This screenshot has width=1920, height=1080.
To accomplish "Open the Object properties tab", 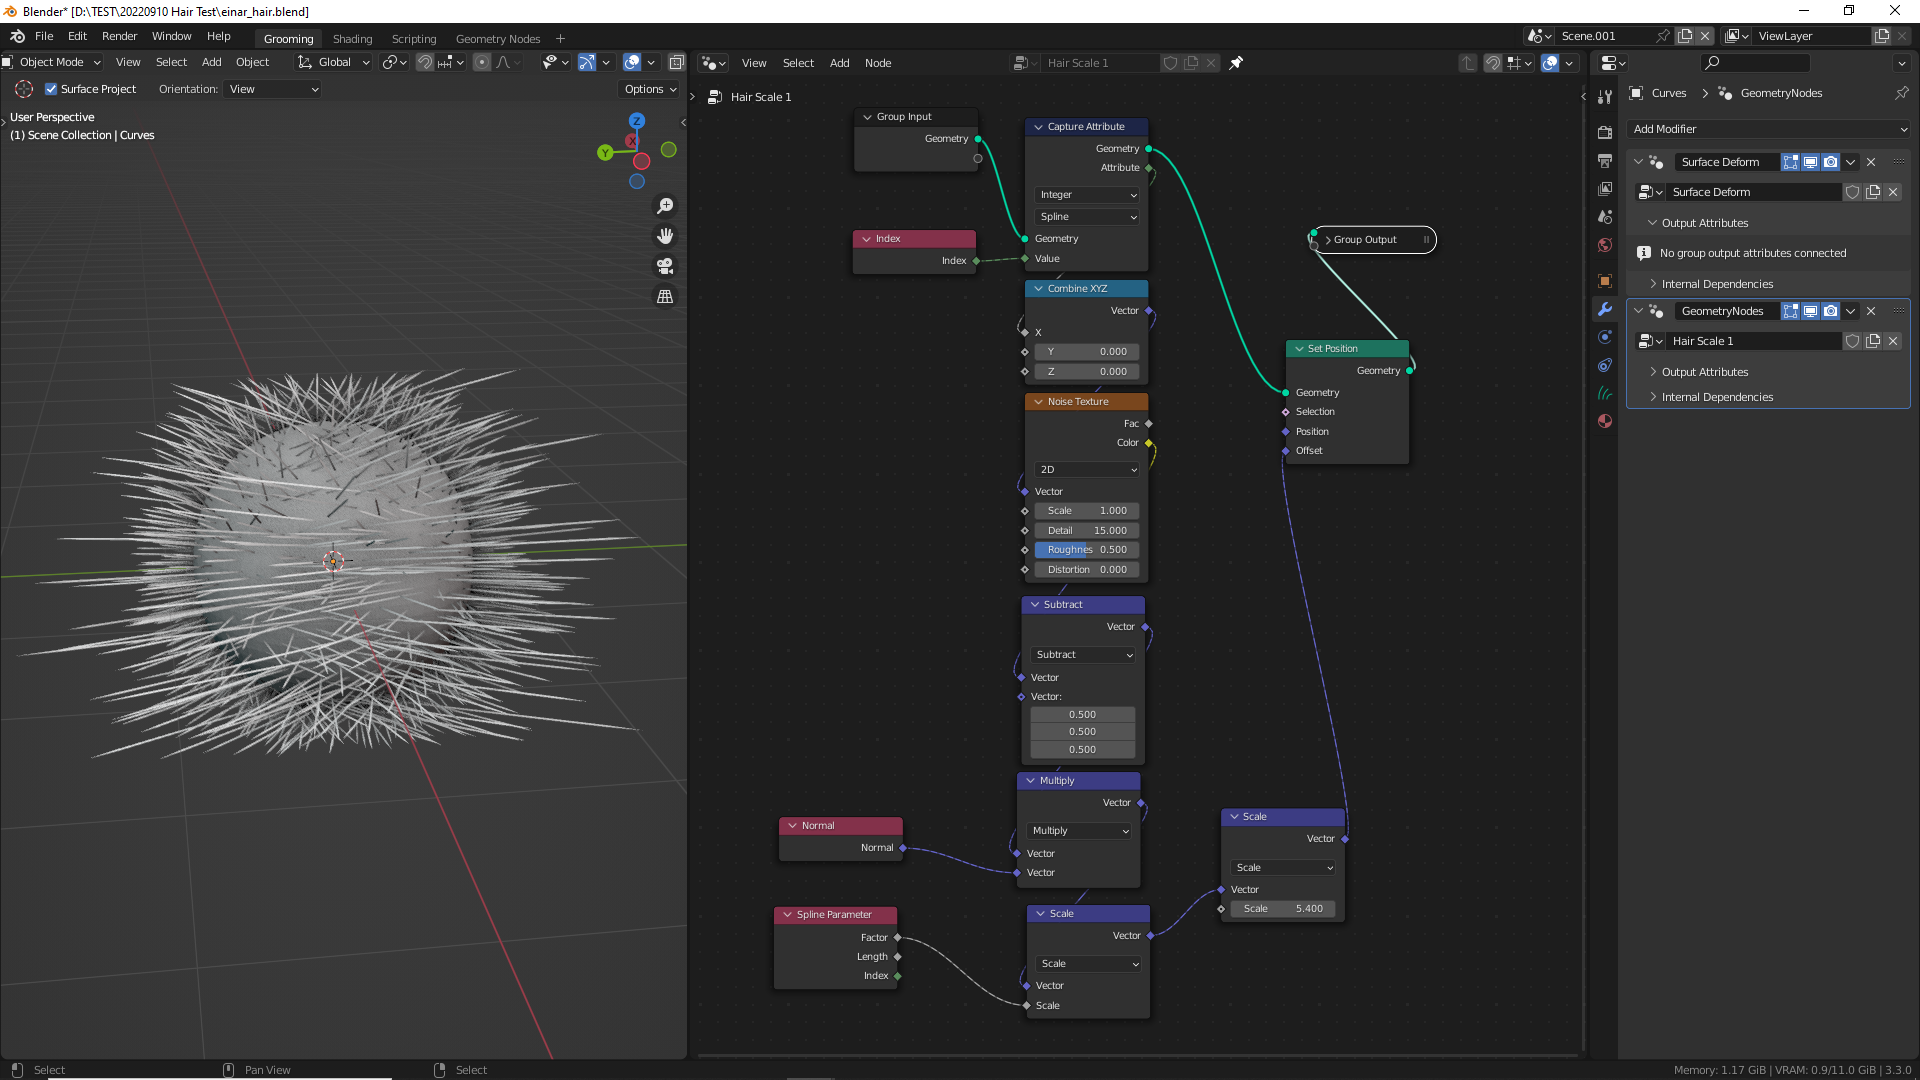I will 1605,281.
